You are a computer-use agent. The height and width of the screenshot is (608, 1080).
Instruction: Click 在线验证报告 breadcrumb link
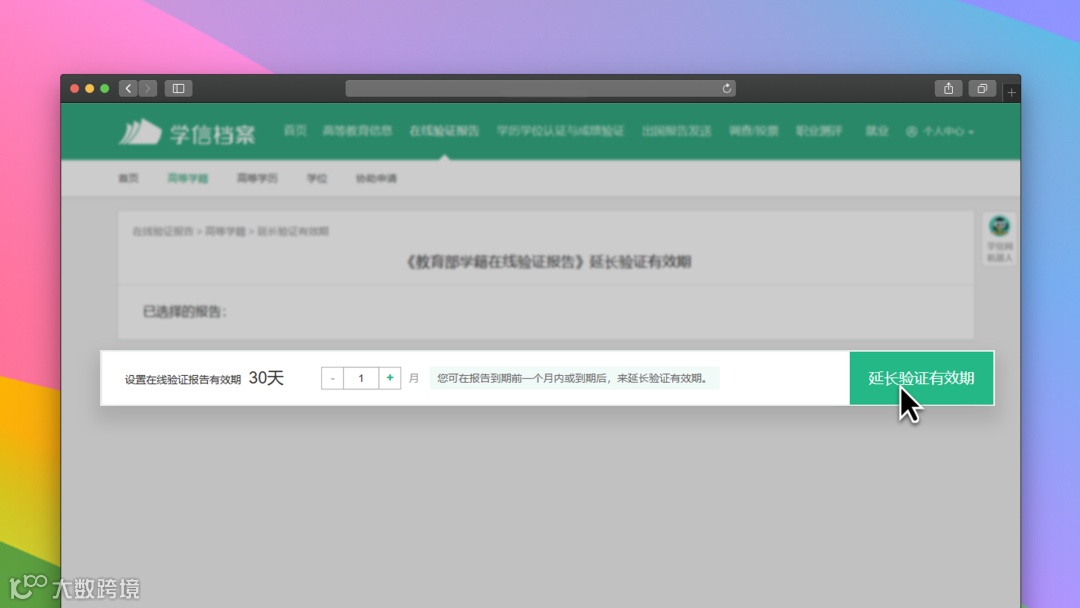pos(163,231)
